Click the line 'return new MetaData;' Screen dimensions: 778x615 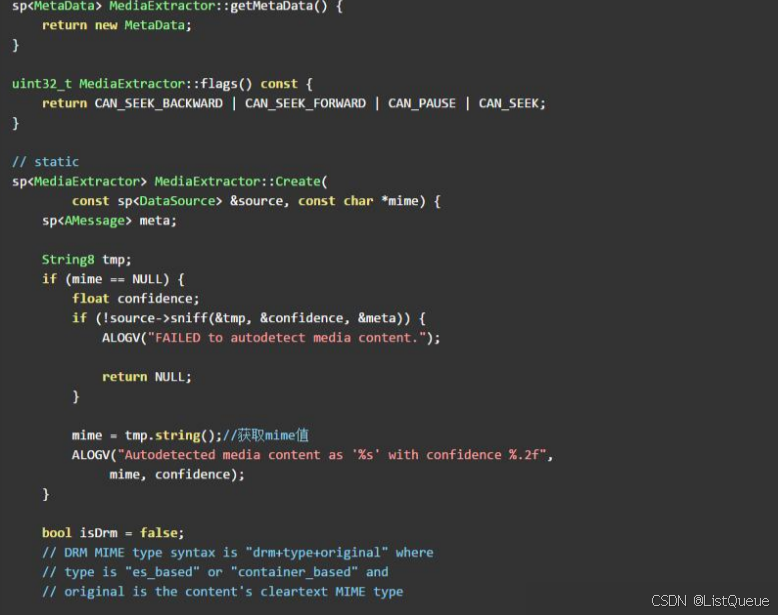(117, 25)
